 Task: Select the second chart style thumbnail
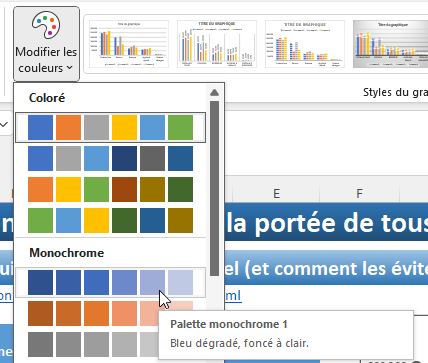(217, 44)
